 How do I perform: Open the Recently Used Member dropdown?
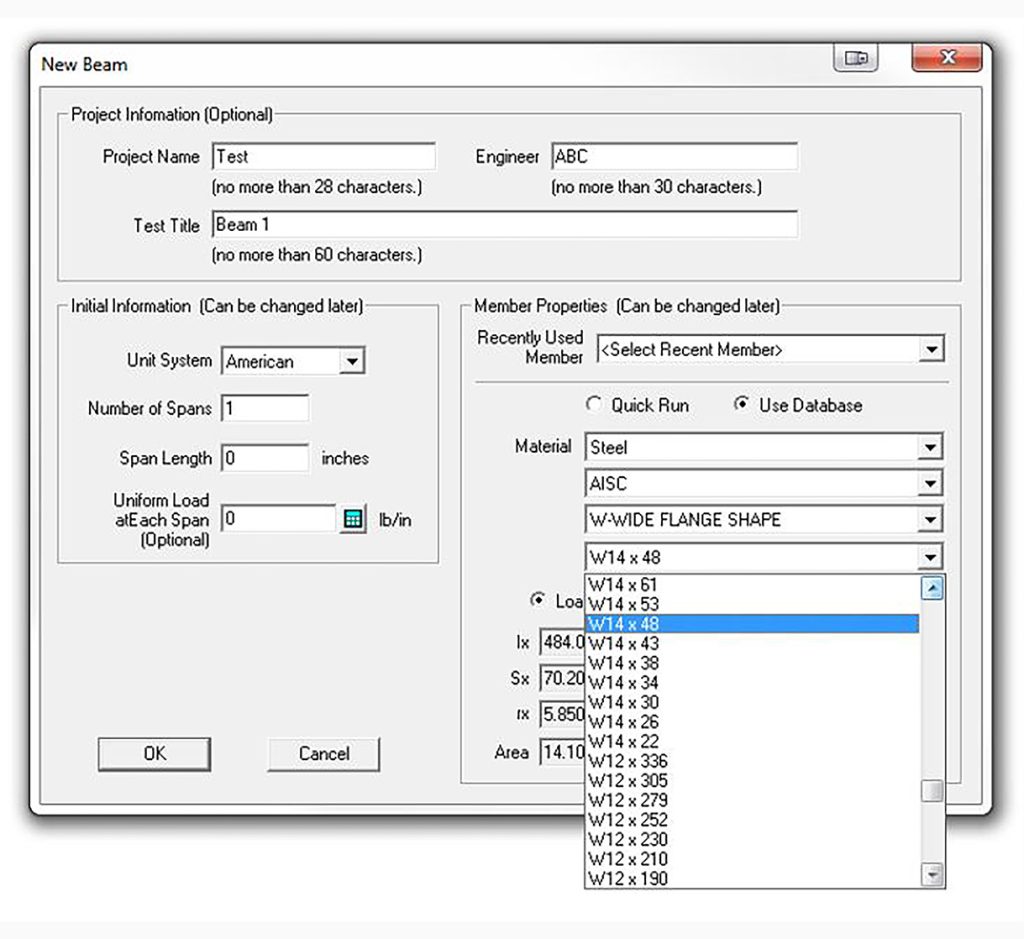(x=932, y=349)
